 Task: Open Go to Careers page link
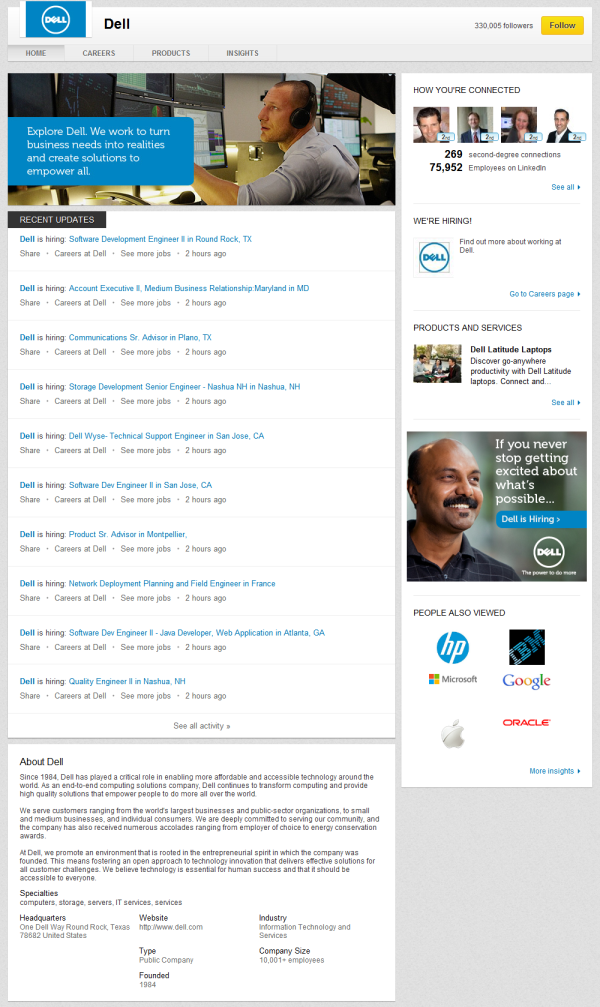(545, 294)
